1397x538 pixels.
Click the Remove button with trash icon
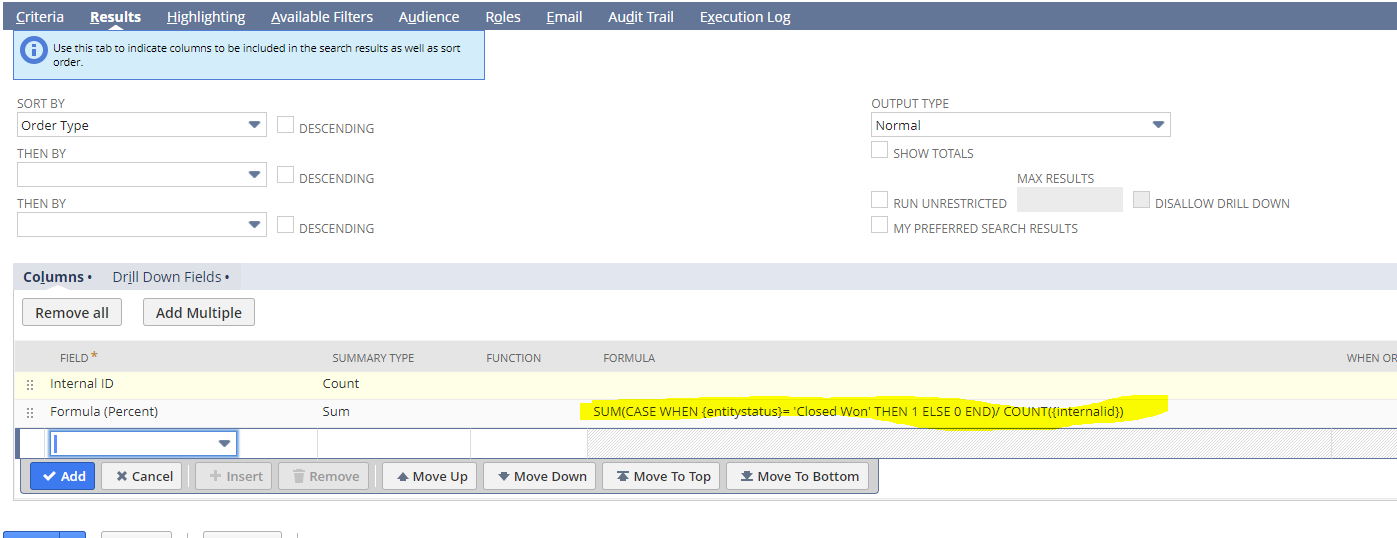[x=324, y=476]
